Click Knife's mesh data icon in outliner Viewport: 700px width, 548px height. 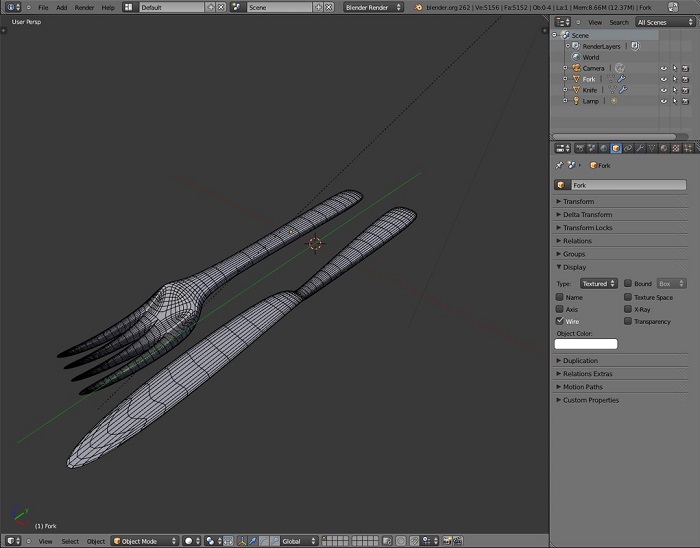click(x=612, y=90)
